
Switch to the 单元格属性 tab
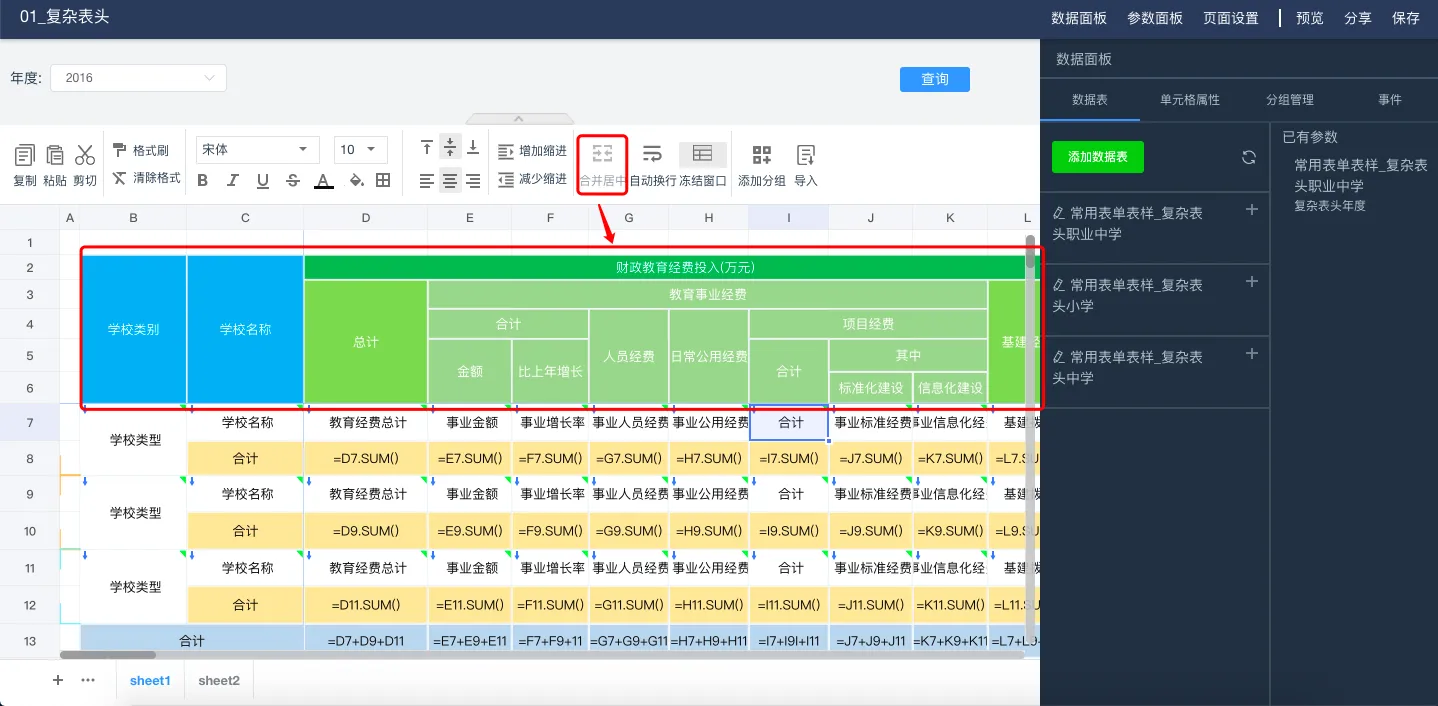[1190, 100]
